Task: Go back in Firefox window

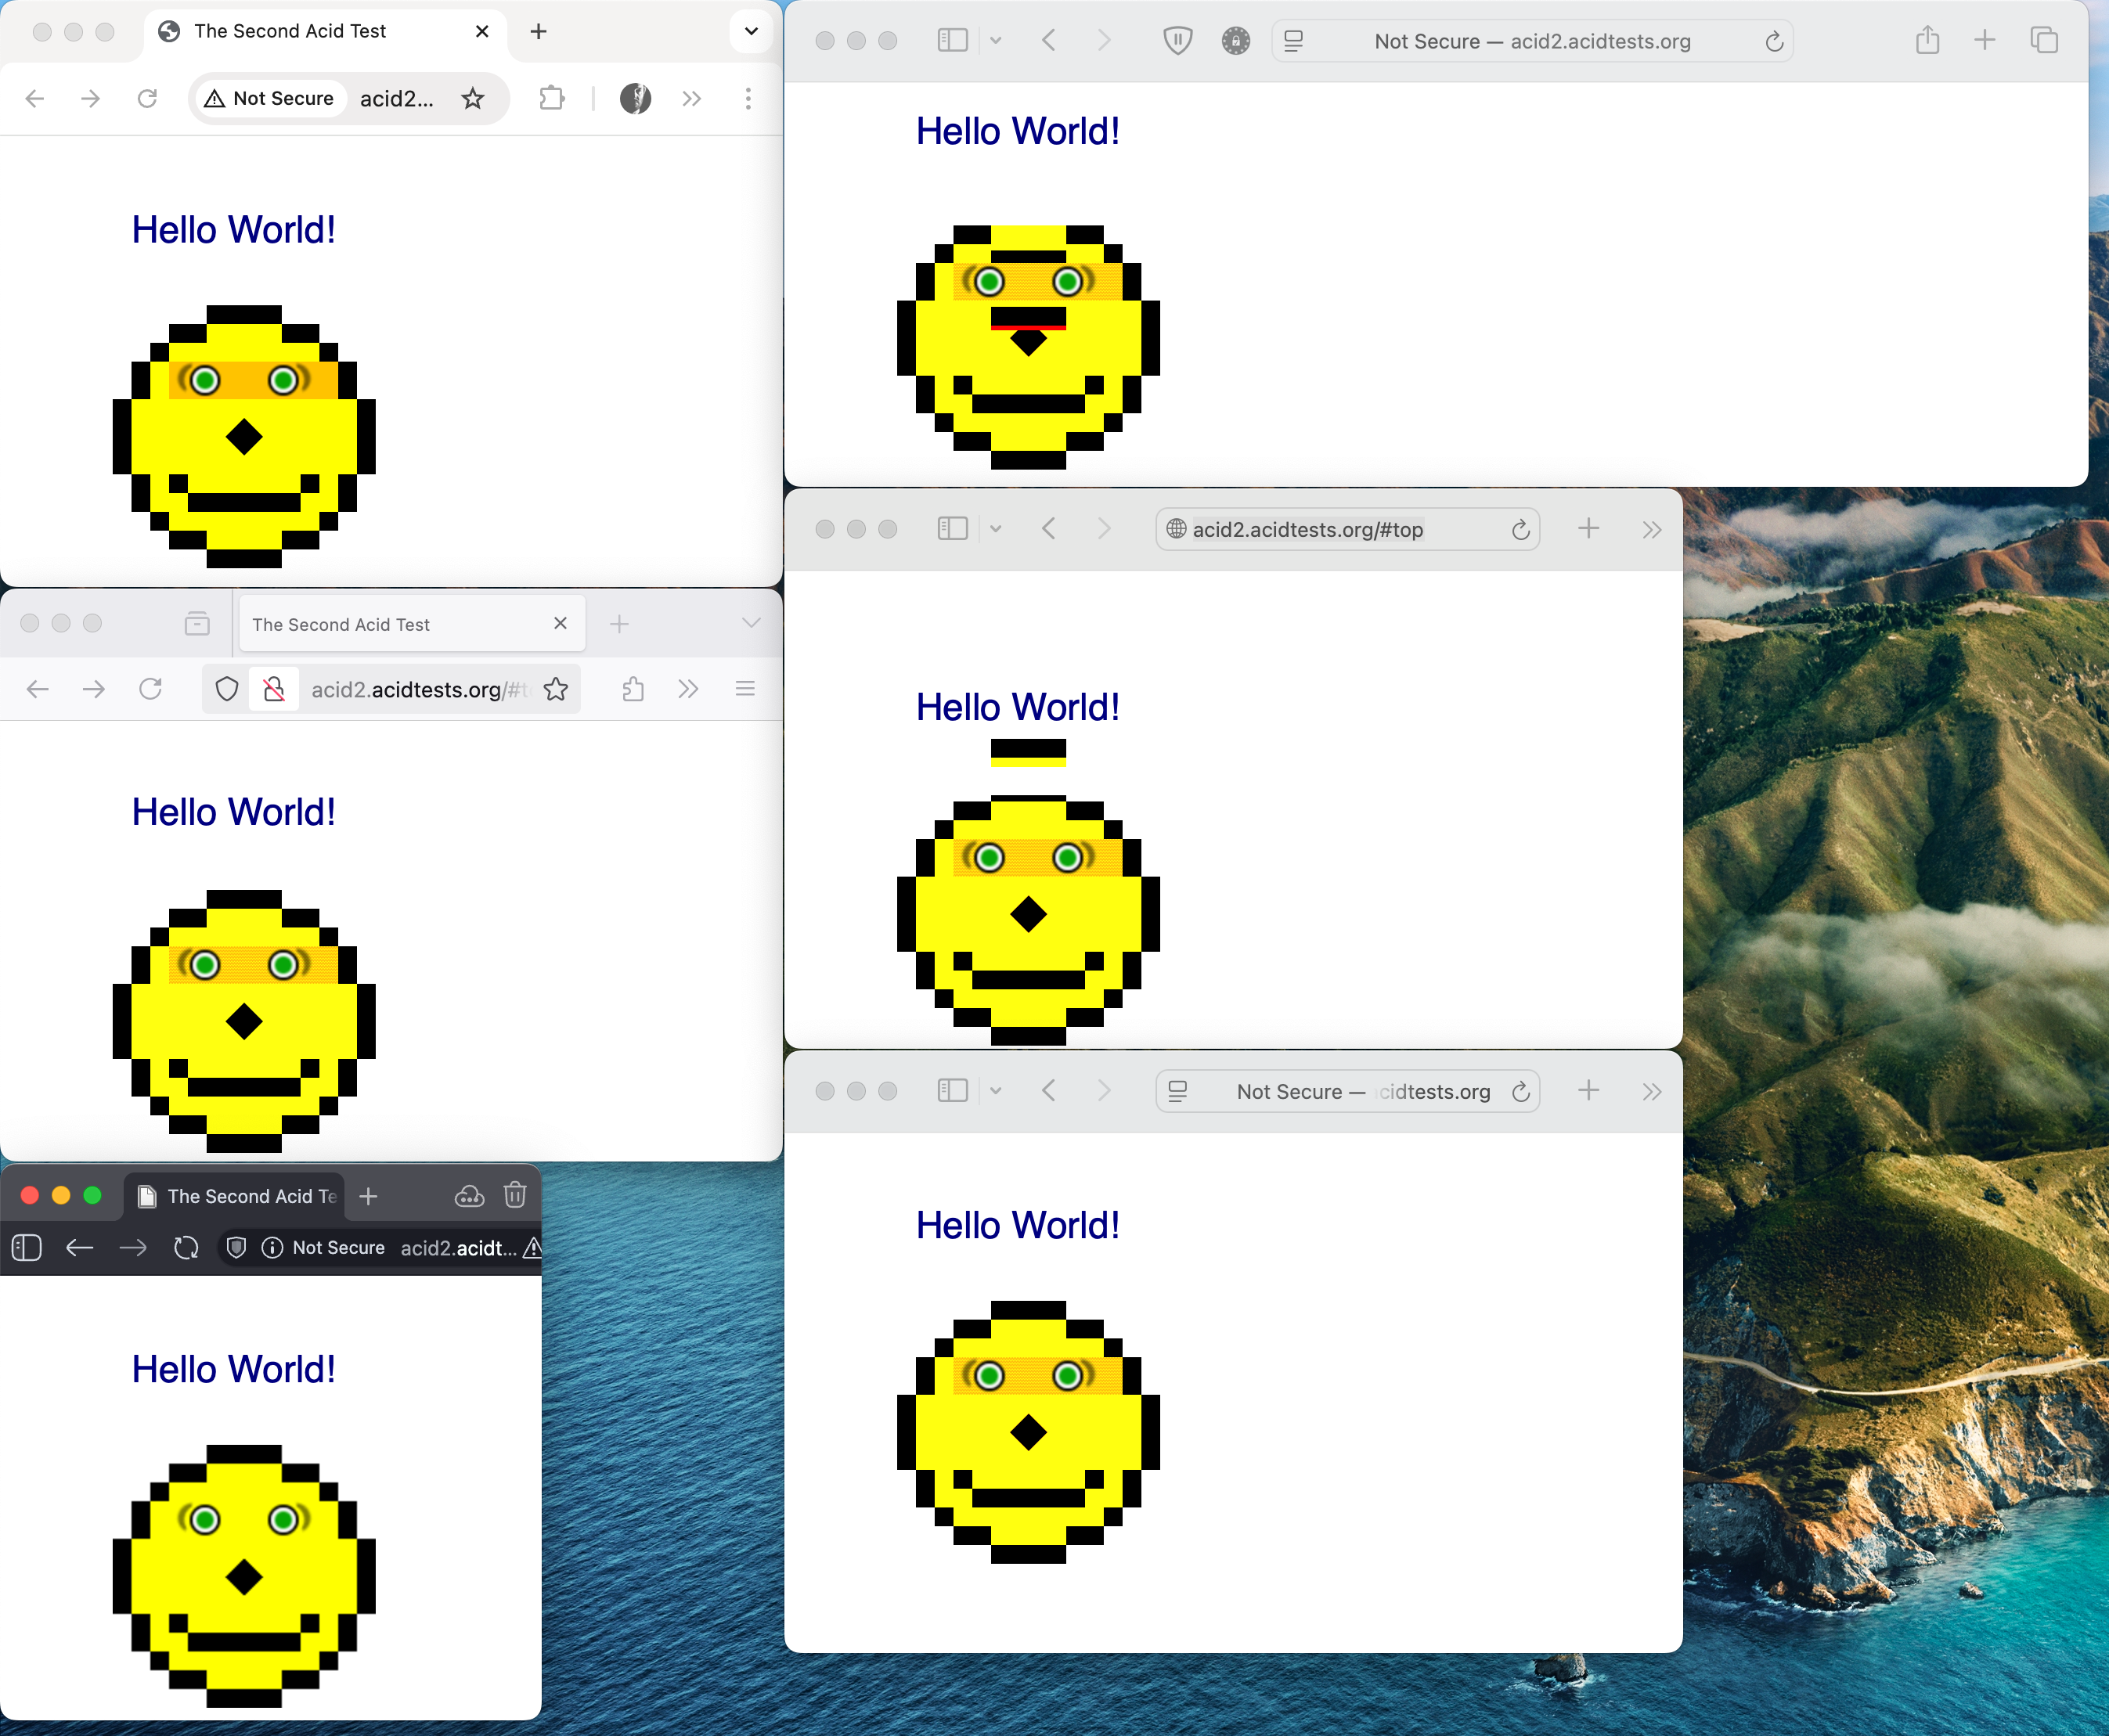Action: (38, 689)
